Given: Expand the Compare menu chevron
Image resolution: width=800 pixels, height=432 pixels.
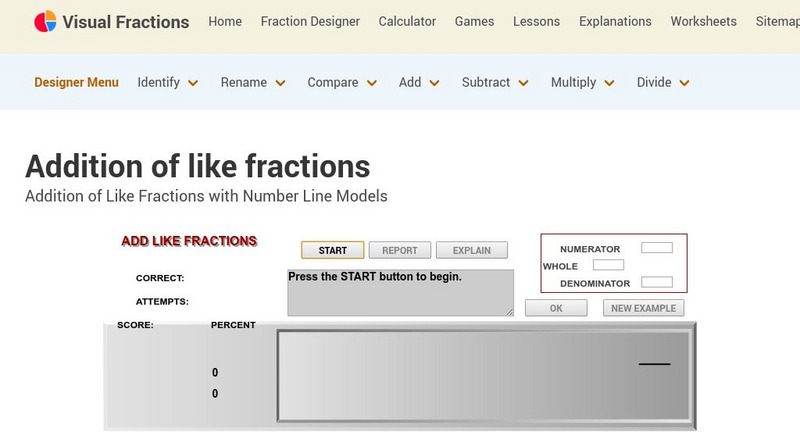Looking at the screenshot, I should pos(372,83).
